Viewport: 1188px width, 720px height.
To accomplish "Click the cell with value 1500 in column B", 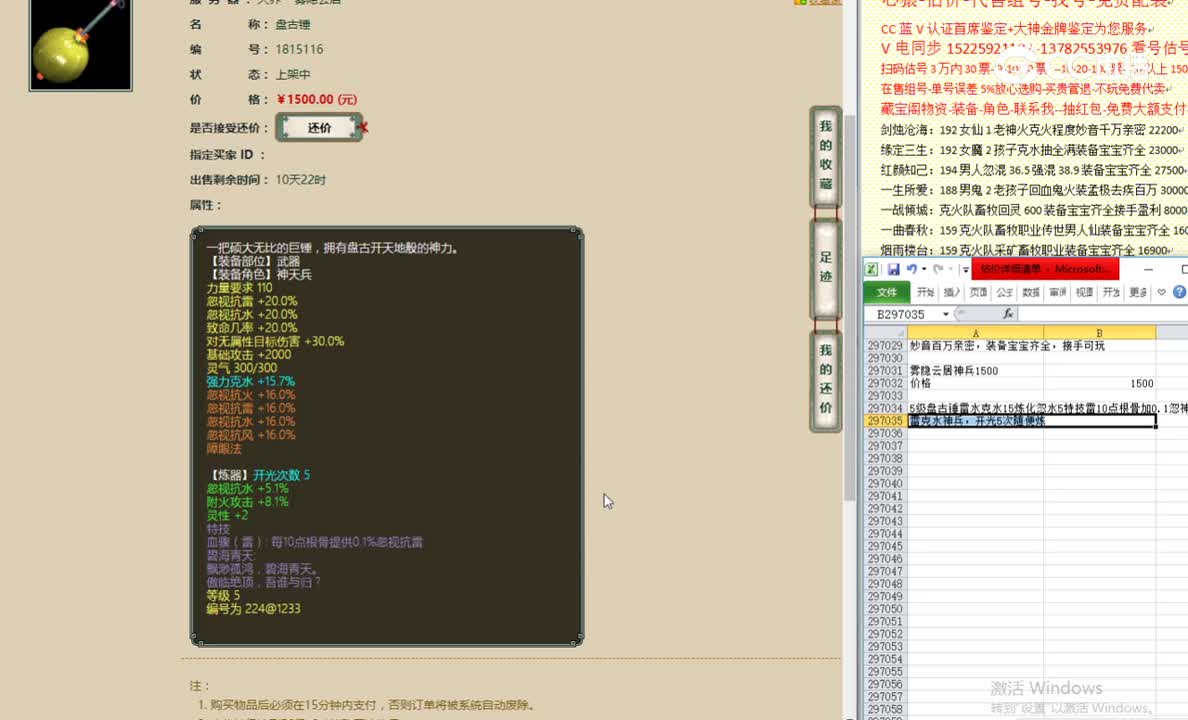I will tap(1099, 383).
